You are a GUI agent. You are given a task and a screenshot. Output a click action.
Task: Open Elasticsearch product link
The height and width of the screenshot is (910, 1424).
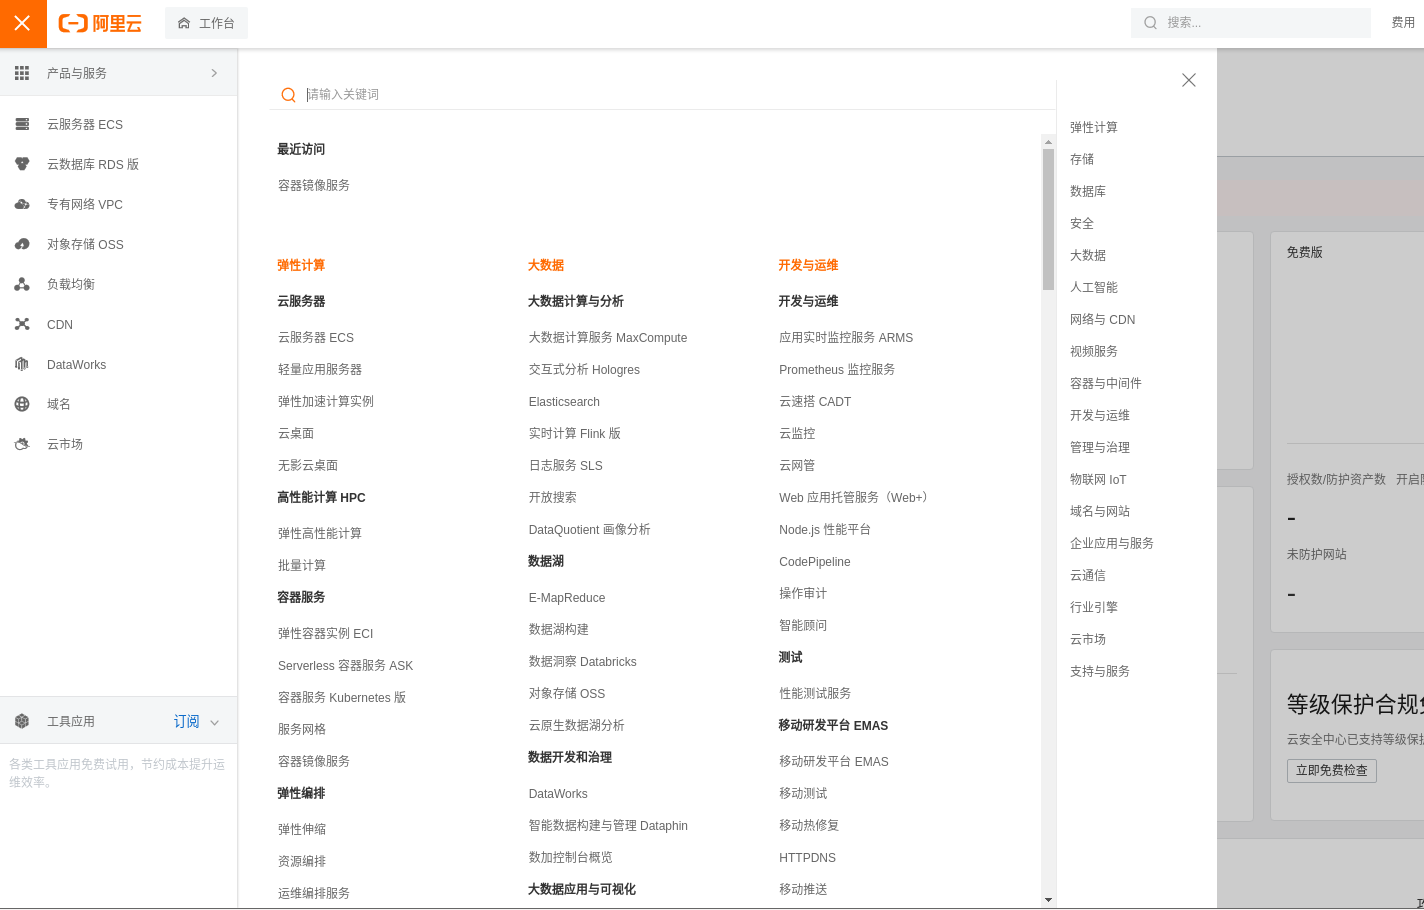click(564, 401)
